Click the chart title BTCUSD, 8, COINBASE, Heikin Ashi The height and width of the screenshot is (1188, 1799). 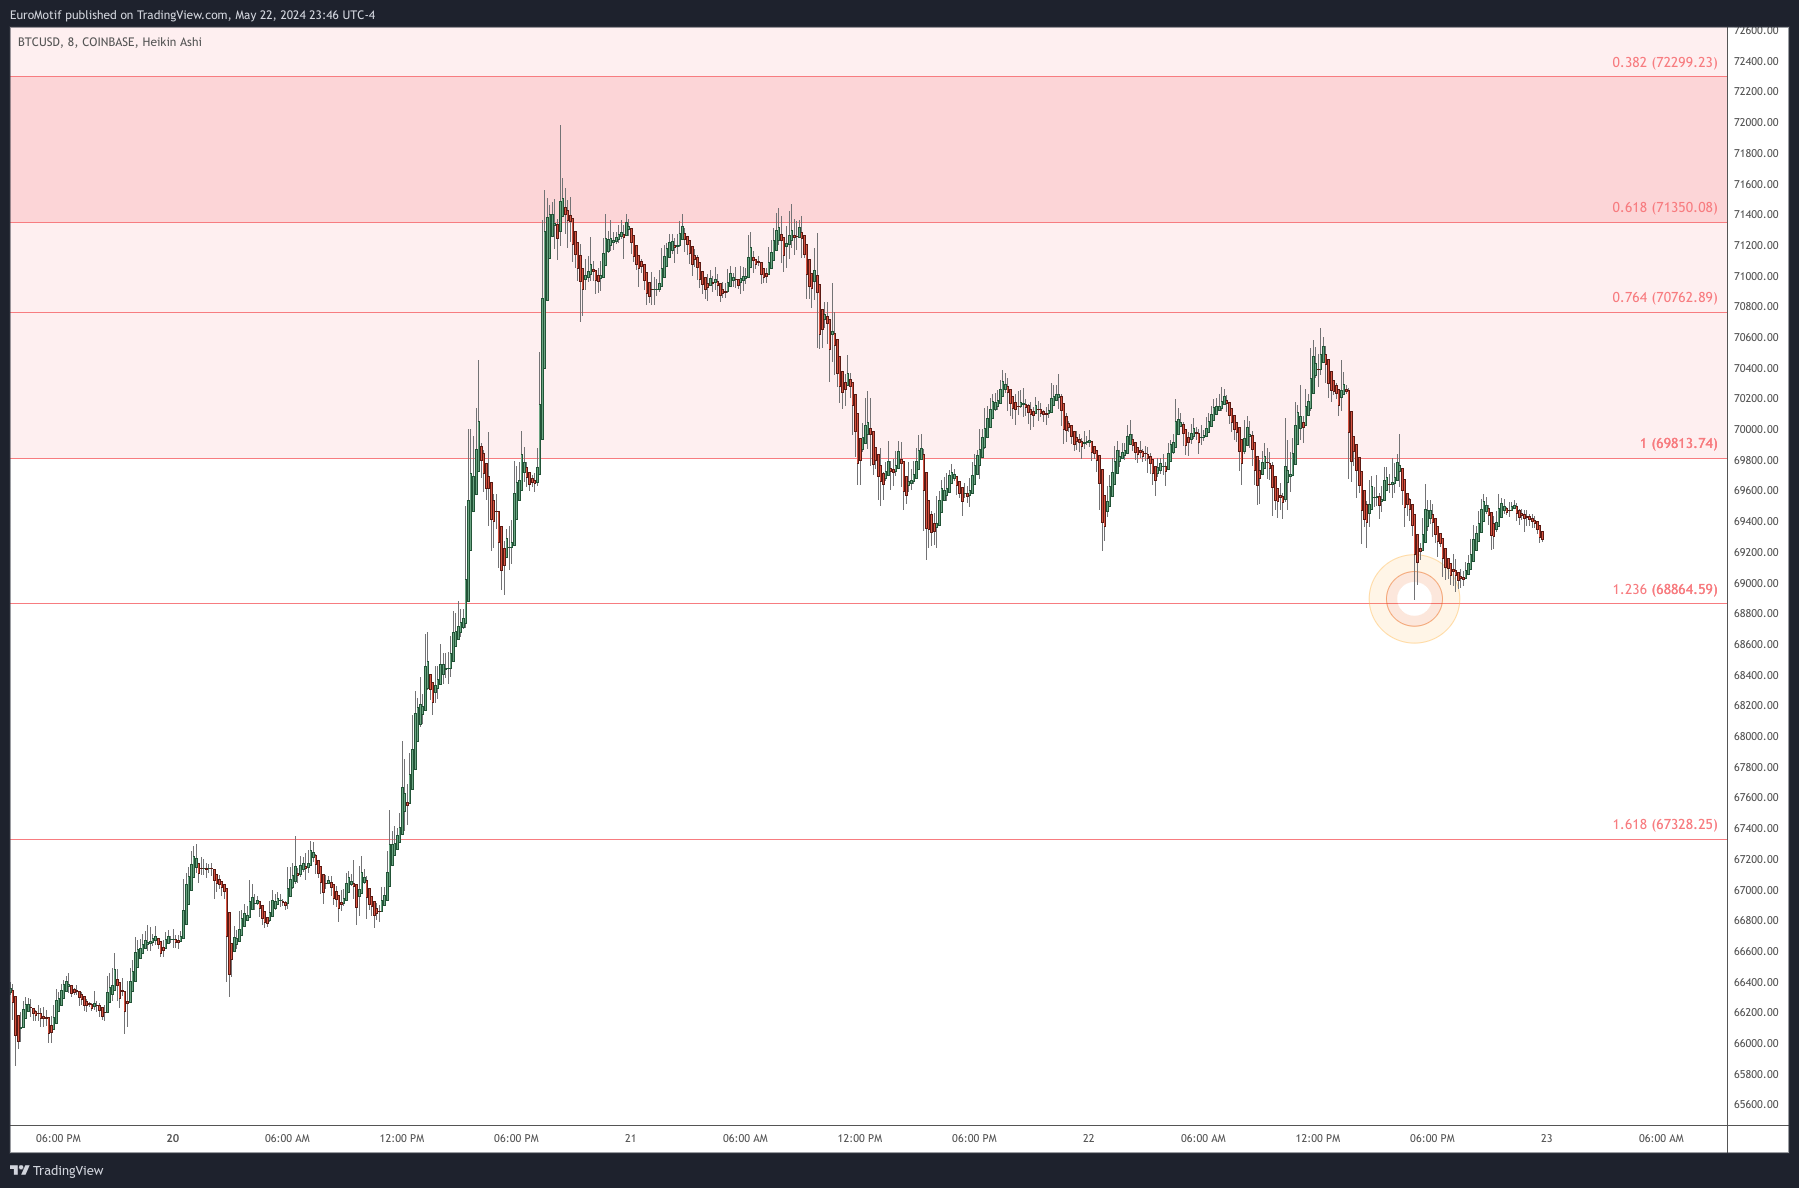(110, 42)
